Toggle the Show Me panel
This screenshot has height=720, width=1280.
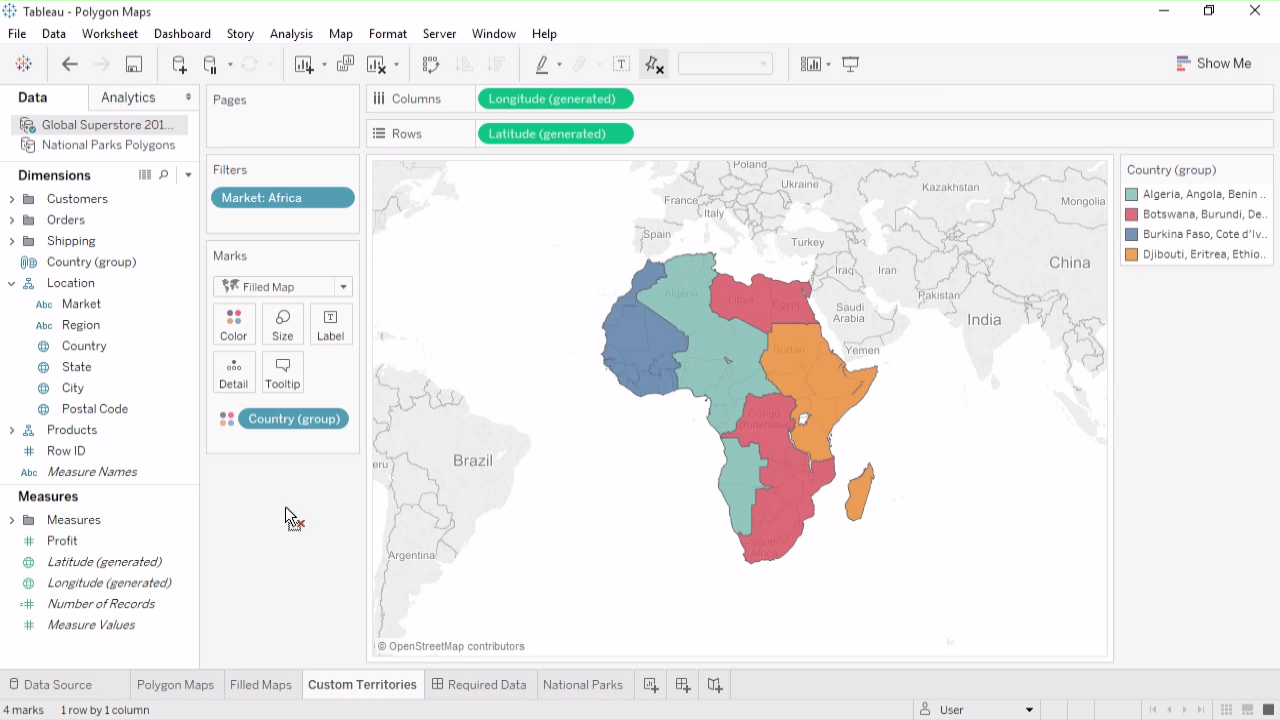[x=1214, y=63]
